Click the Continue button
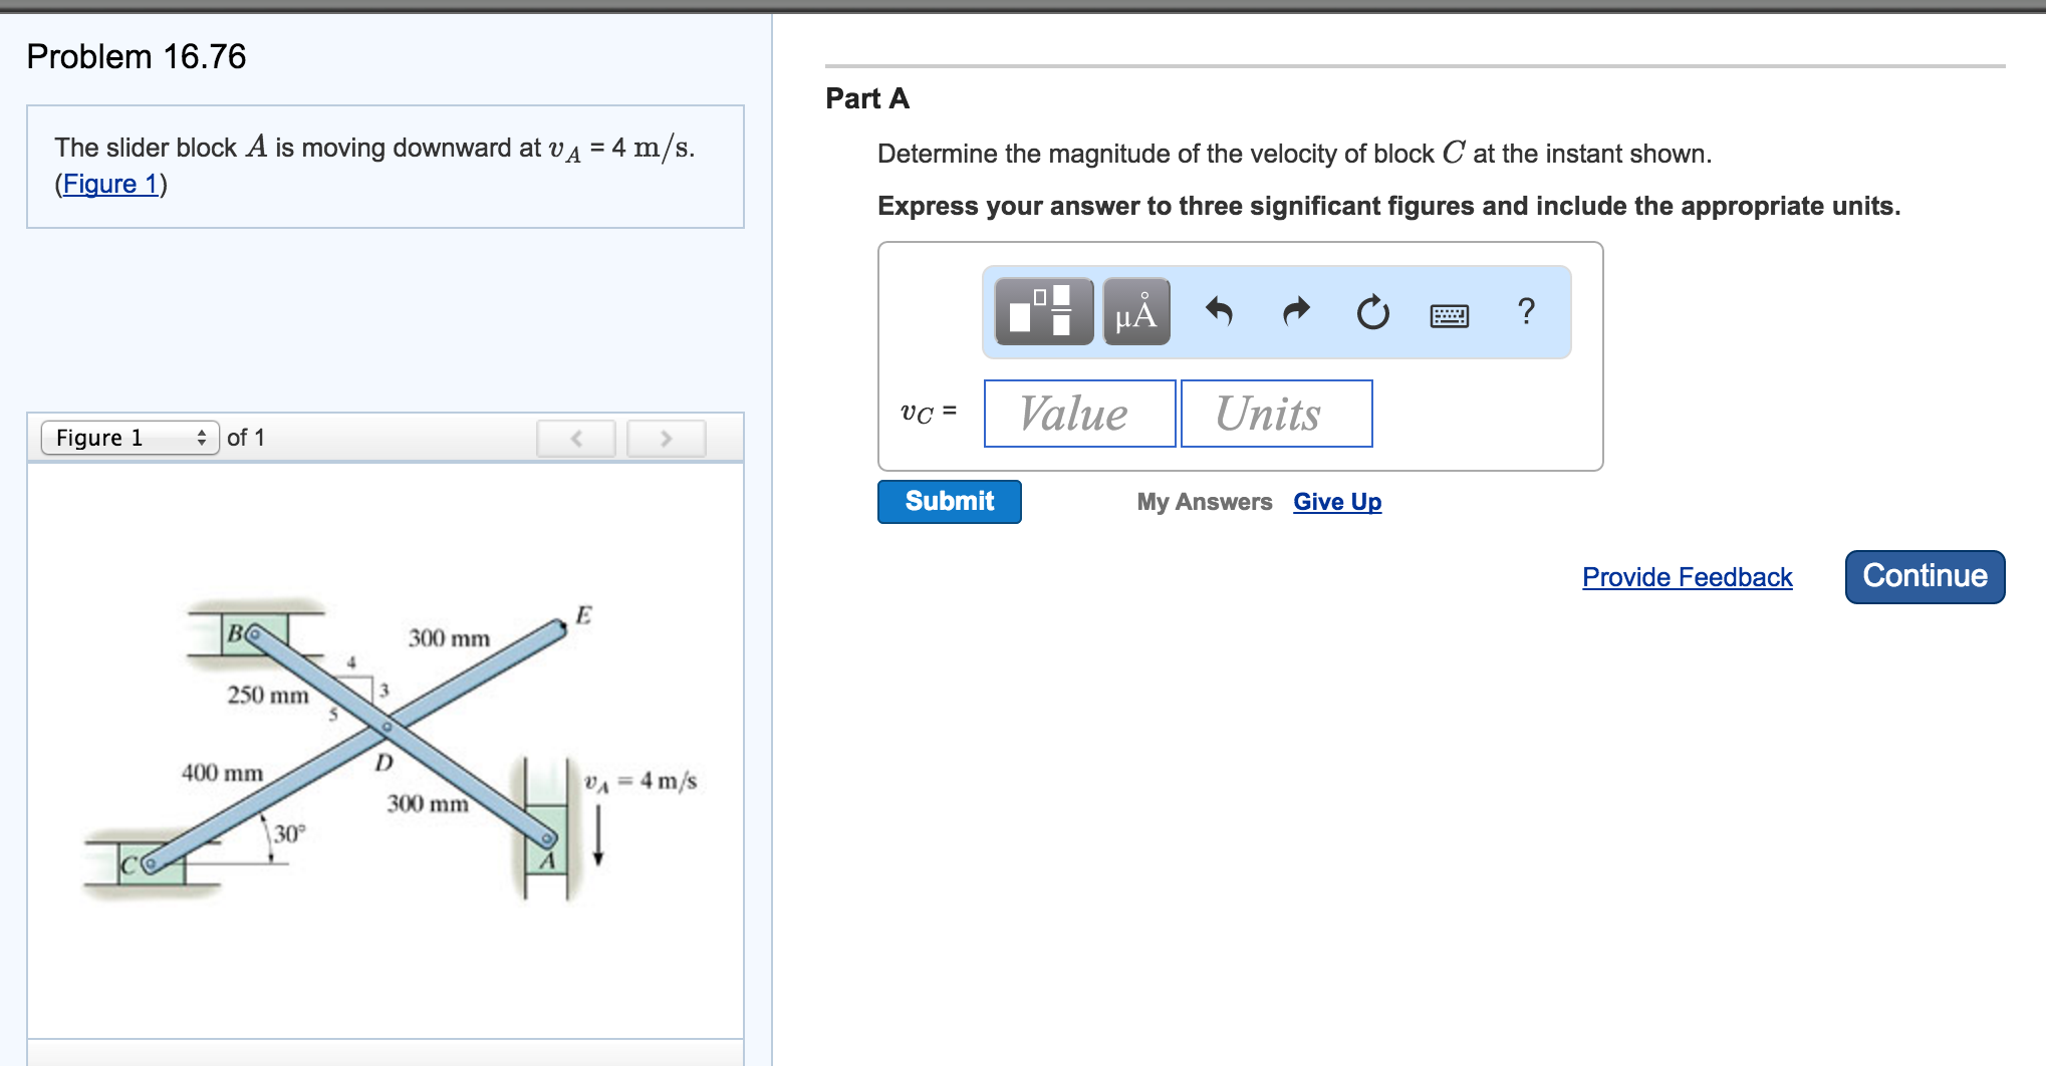This screenshot has height=1066, width=2046. [x=1923, y=576]
